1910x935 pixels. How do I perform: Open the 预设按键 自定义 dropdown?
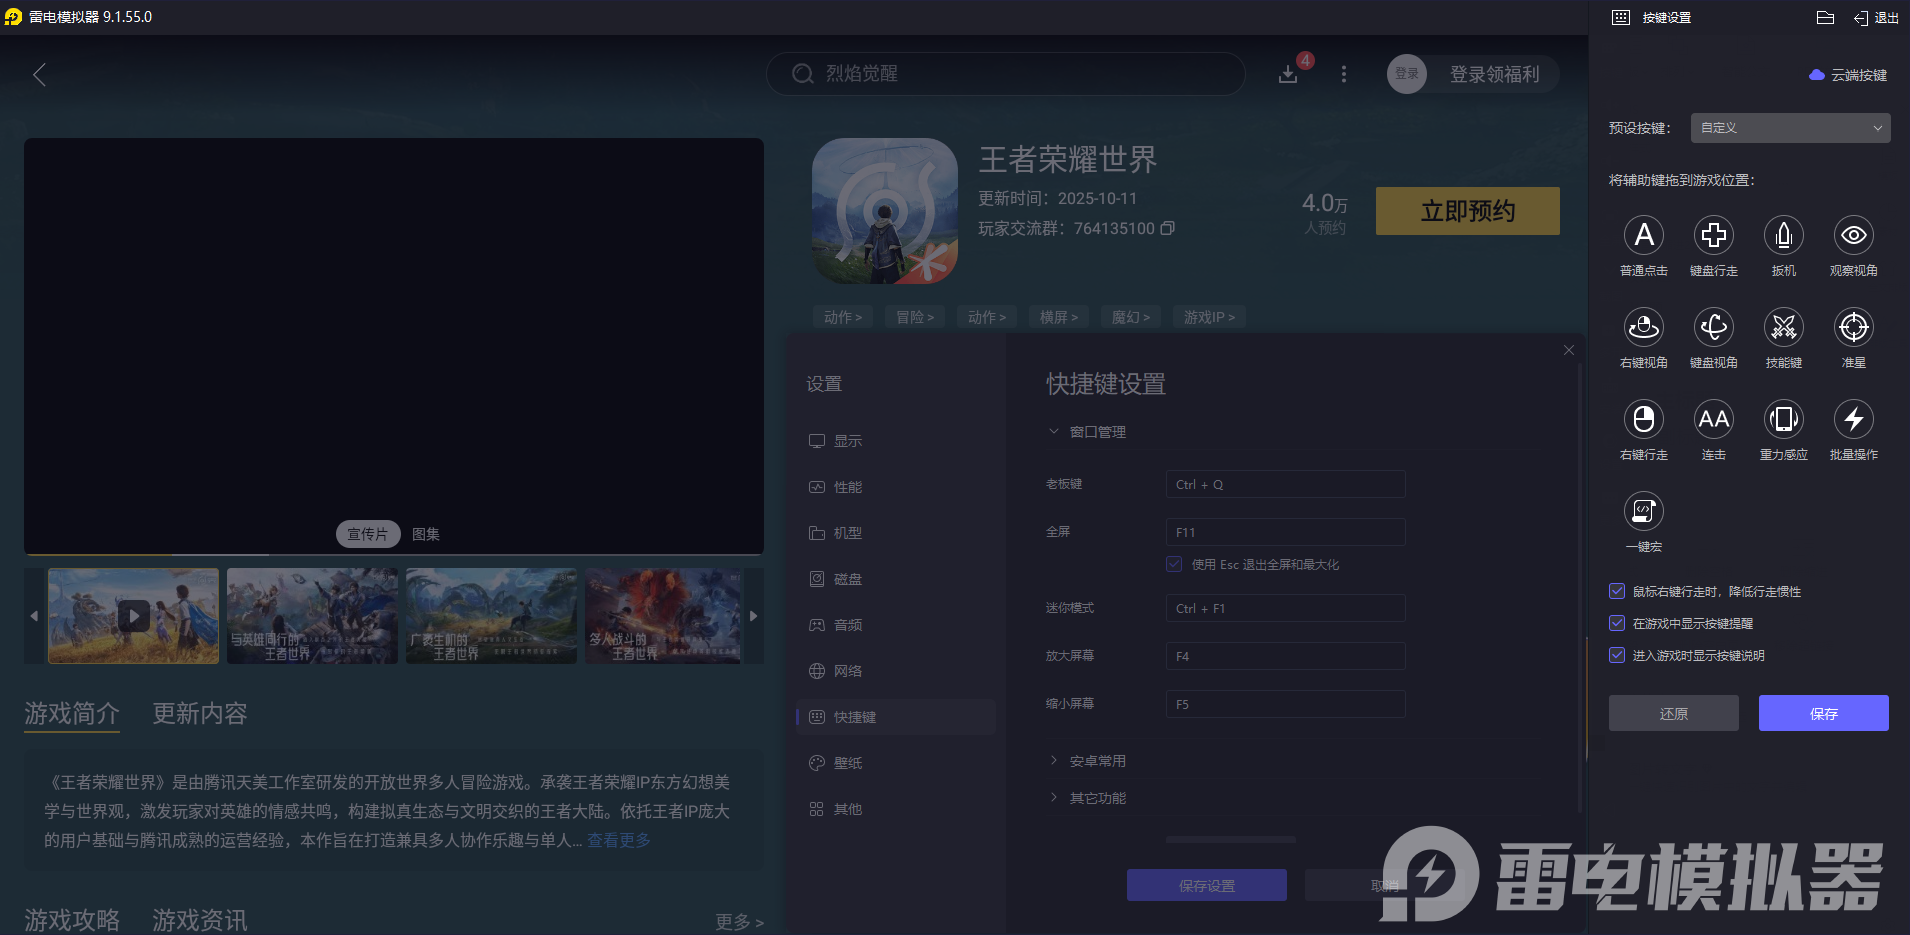[1788, 128]
